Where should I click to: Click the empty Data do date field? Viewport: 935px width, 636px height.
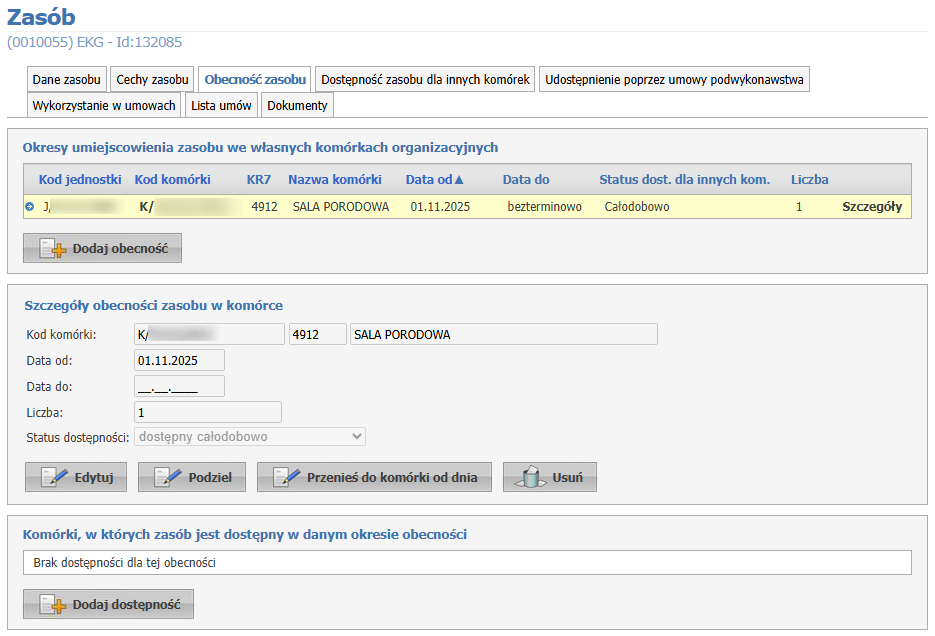click(x=179, y=386)
